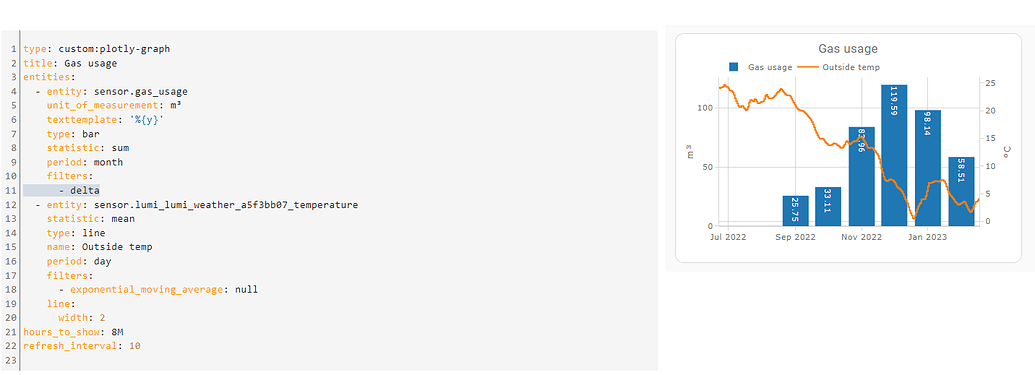This screenshot has height=375, width=1035.
Task: Select the 33.11 bar in the chart
Action: [x=828, y=207]
